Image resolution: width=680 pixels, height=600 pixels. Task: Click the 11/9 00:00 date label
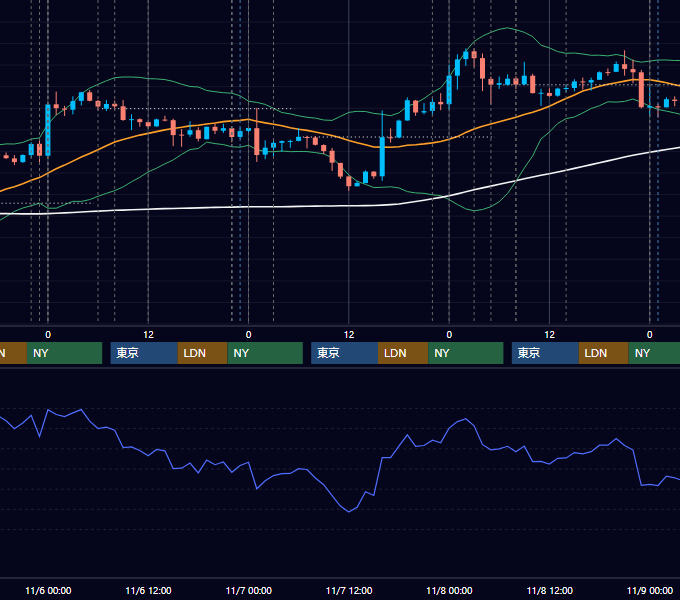click(650, 590)
